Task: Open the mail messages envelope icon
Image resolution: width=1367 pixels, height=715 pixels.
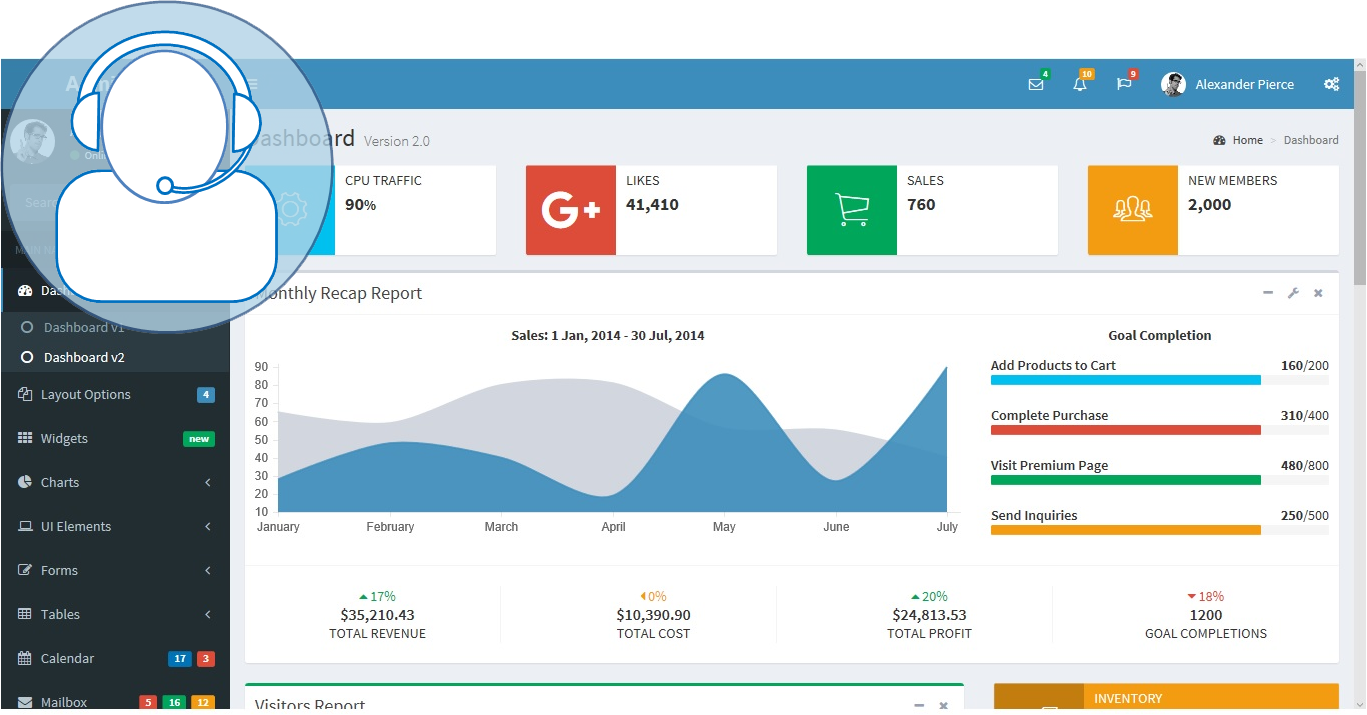Action: click(1036, 84)
